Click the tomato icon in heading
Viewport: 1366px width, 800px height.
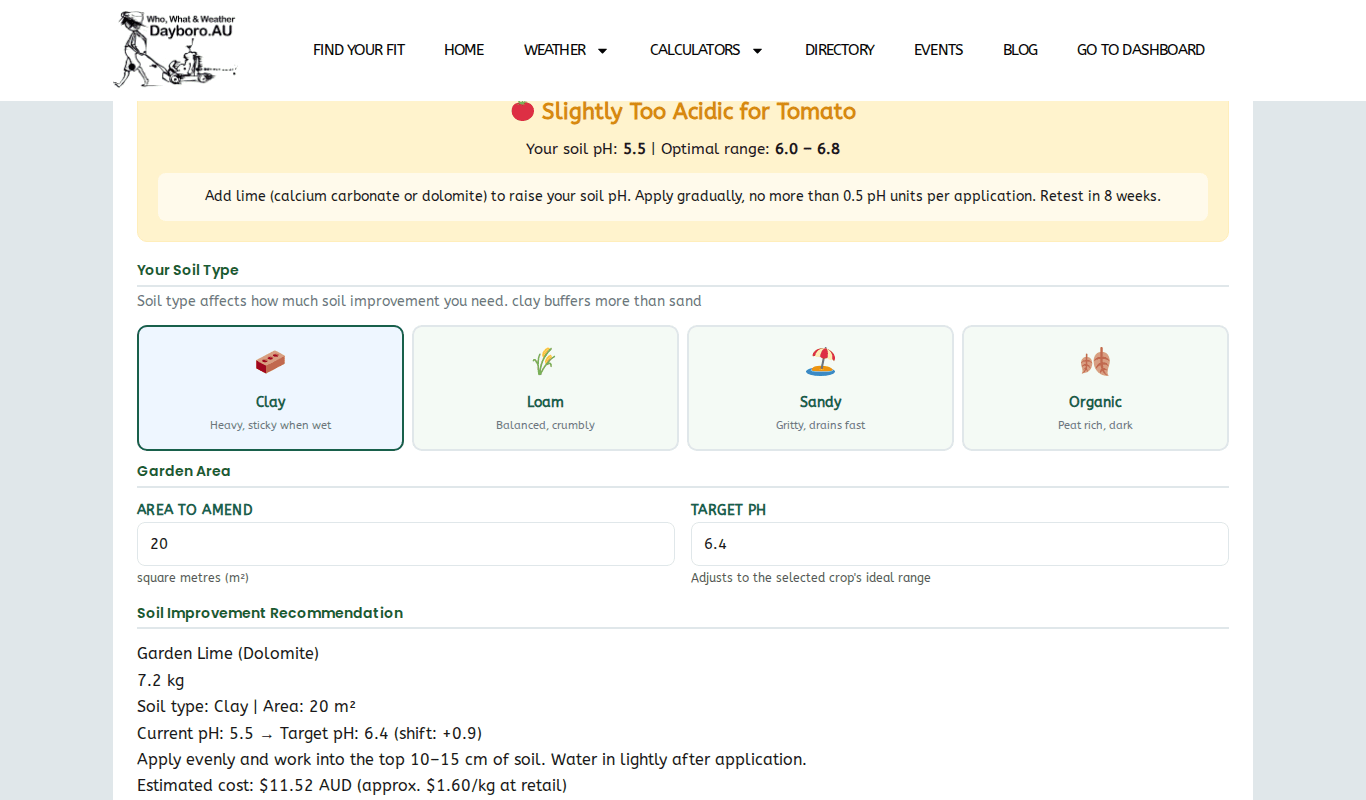[x=522, y=110]
